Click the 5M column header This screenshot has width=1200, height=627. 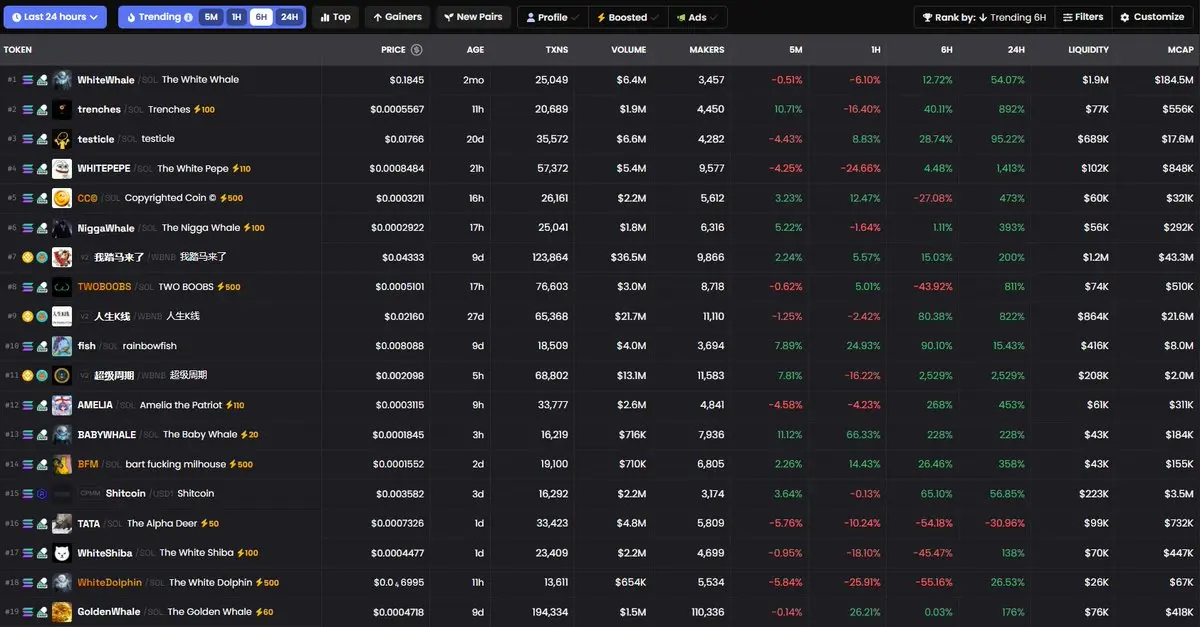tap(795, 50)
